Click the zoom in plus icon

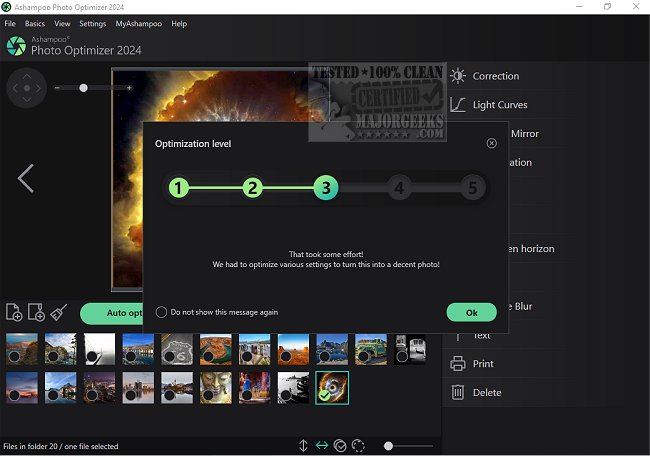click(129, 88)
